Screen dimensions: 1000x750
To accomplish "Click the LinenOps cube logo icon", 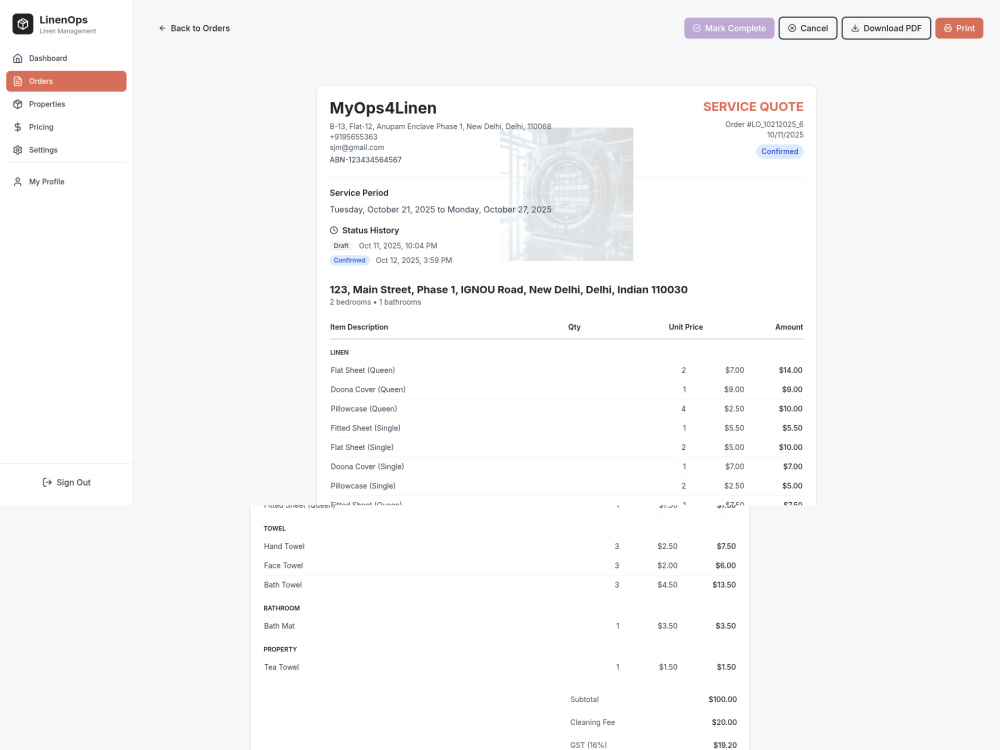I will (23, 24).
